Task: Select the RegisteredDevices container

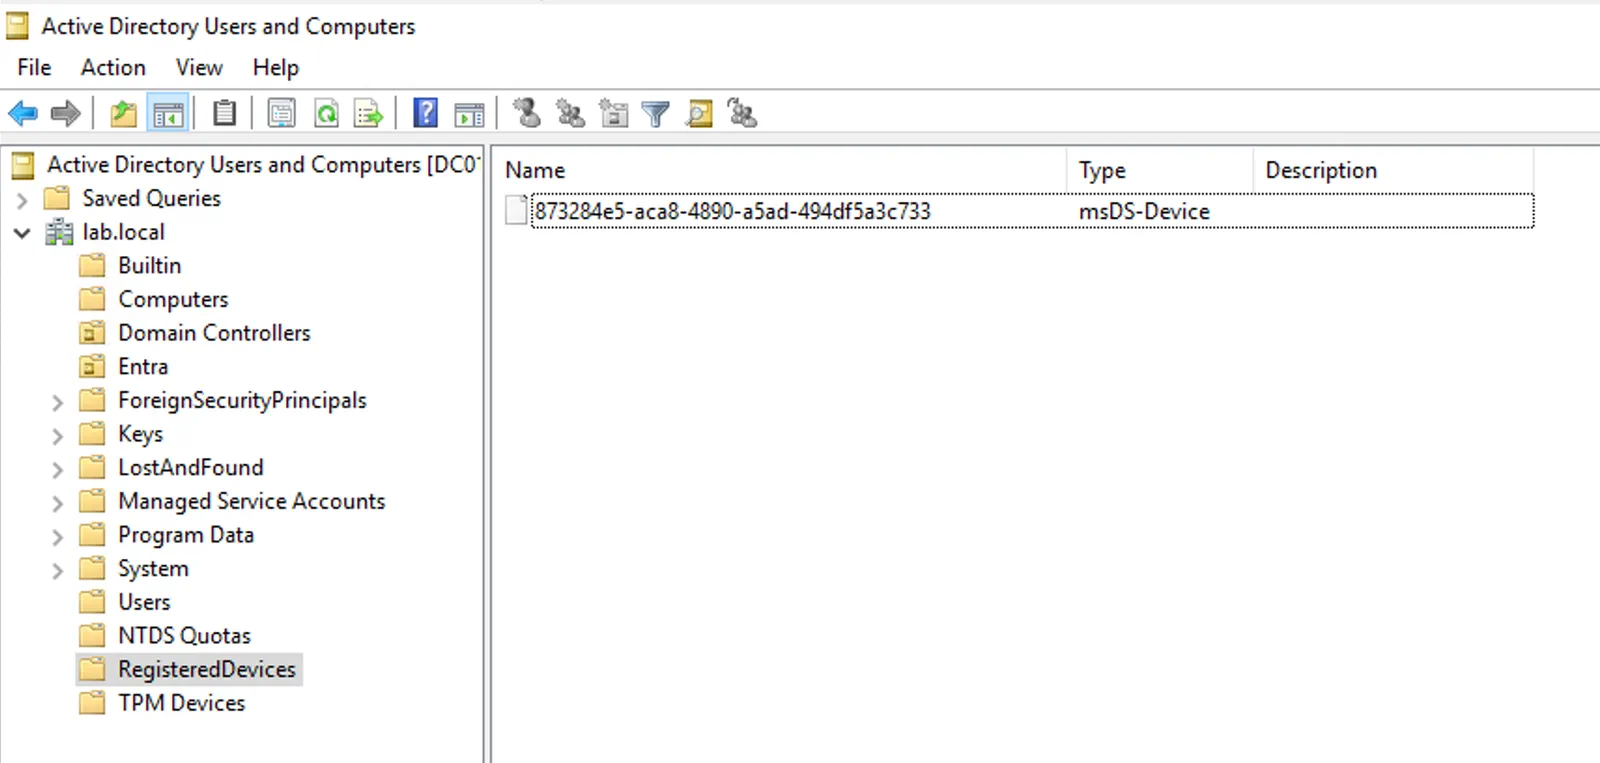Action: (207, 669)
